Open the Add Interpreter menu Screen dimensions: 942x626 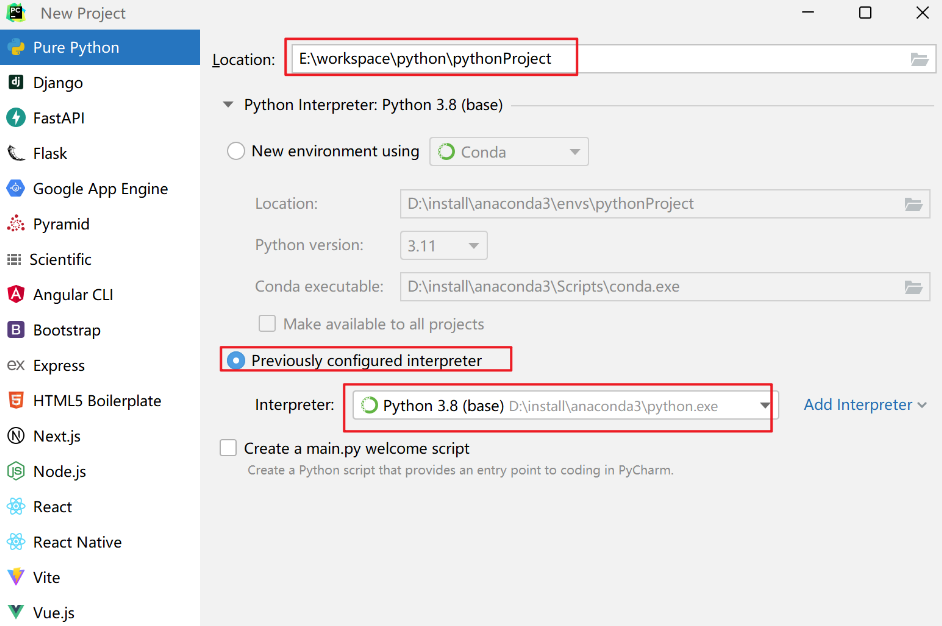(x=865, y=405)
